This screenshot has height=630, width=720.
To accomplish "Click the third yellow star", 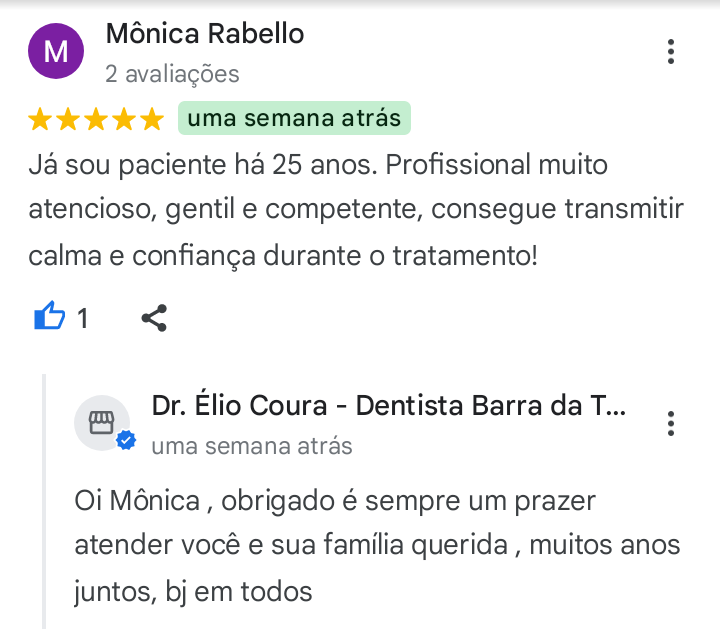I will click(96, 119).
